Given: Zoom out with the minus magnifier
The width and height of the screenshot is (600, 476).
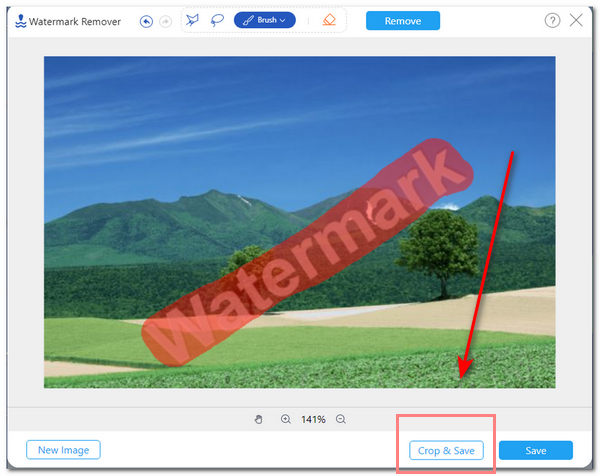Looking at the screenshot, I should [x=341, y=419].
